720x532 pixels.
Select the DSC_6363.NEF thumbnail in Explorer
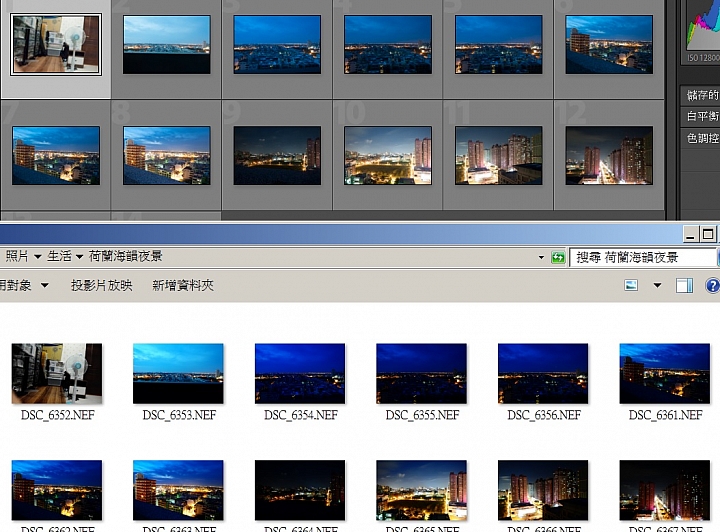(x=178, y=490)
